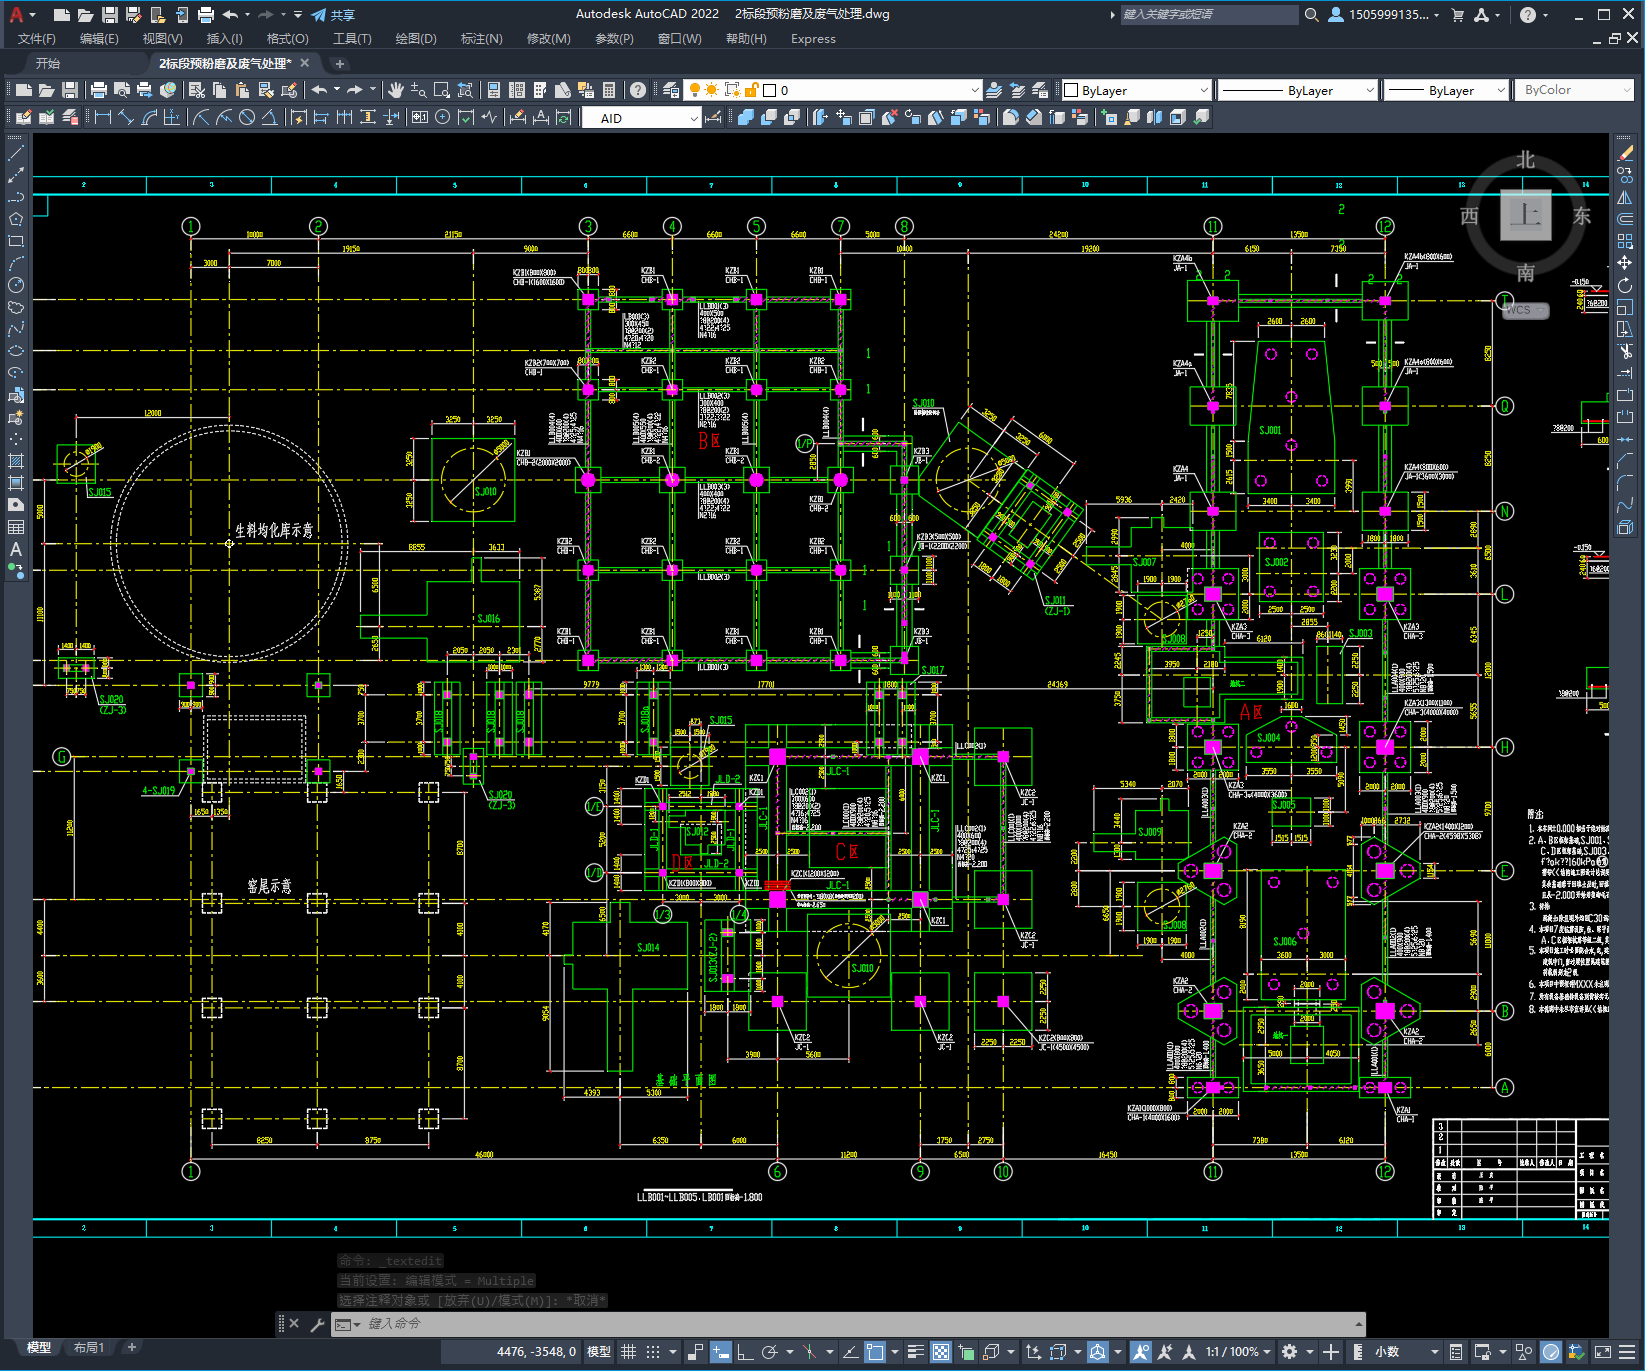Open the 绘图(D) menu
This screenshot has height=1371, width=1645.
coord(416,39)
